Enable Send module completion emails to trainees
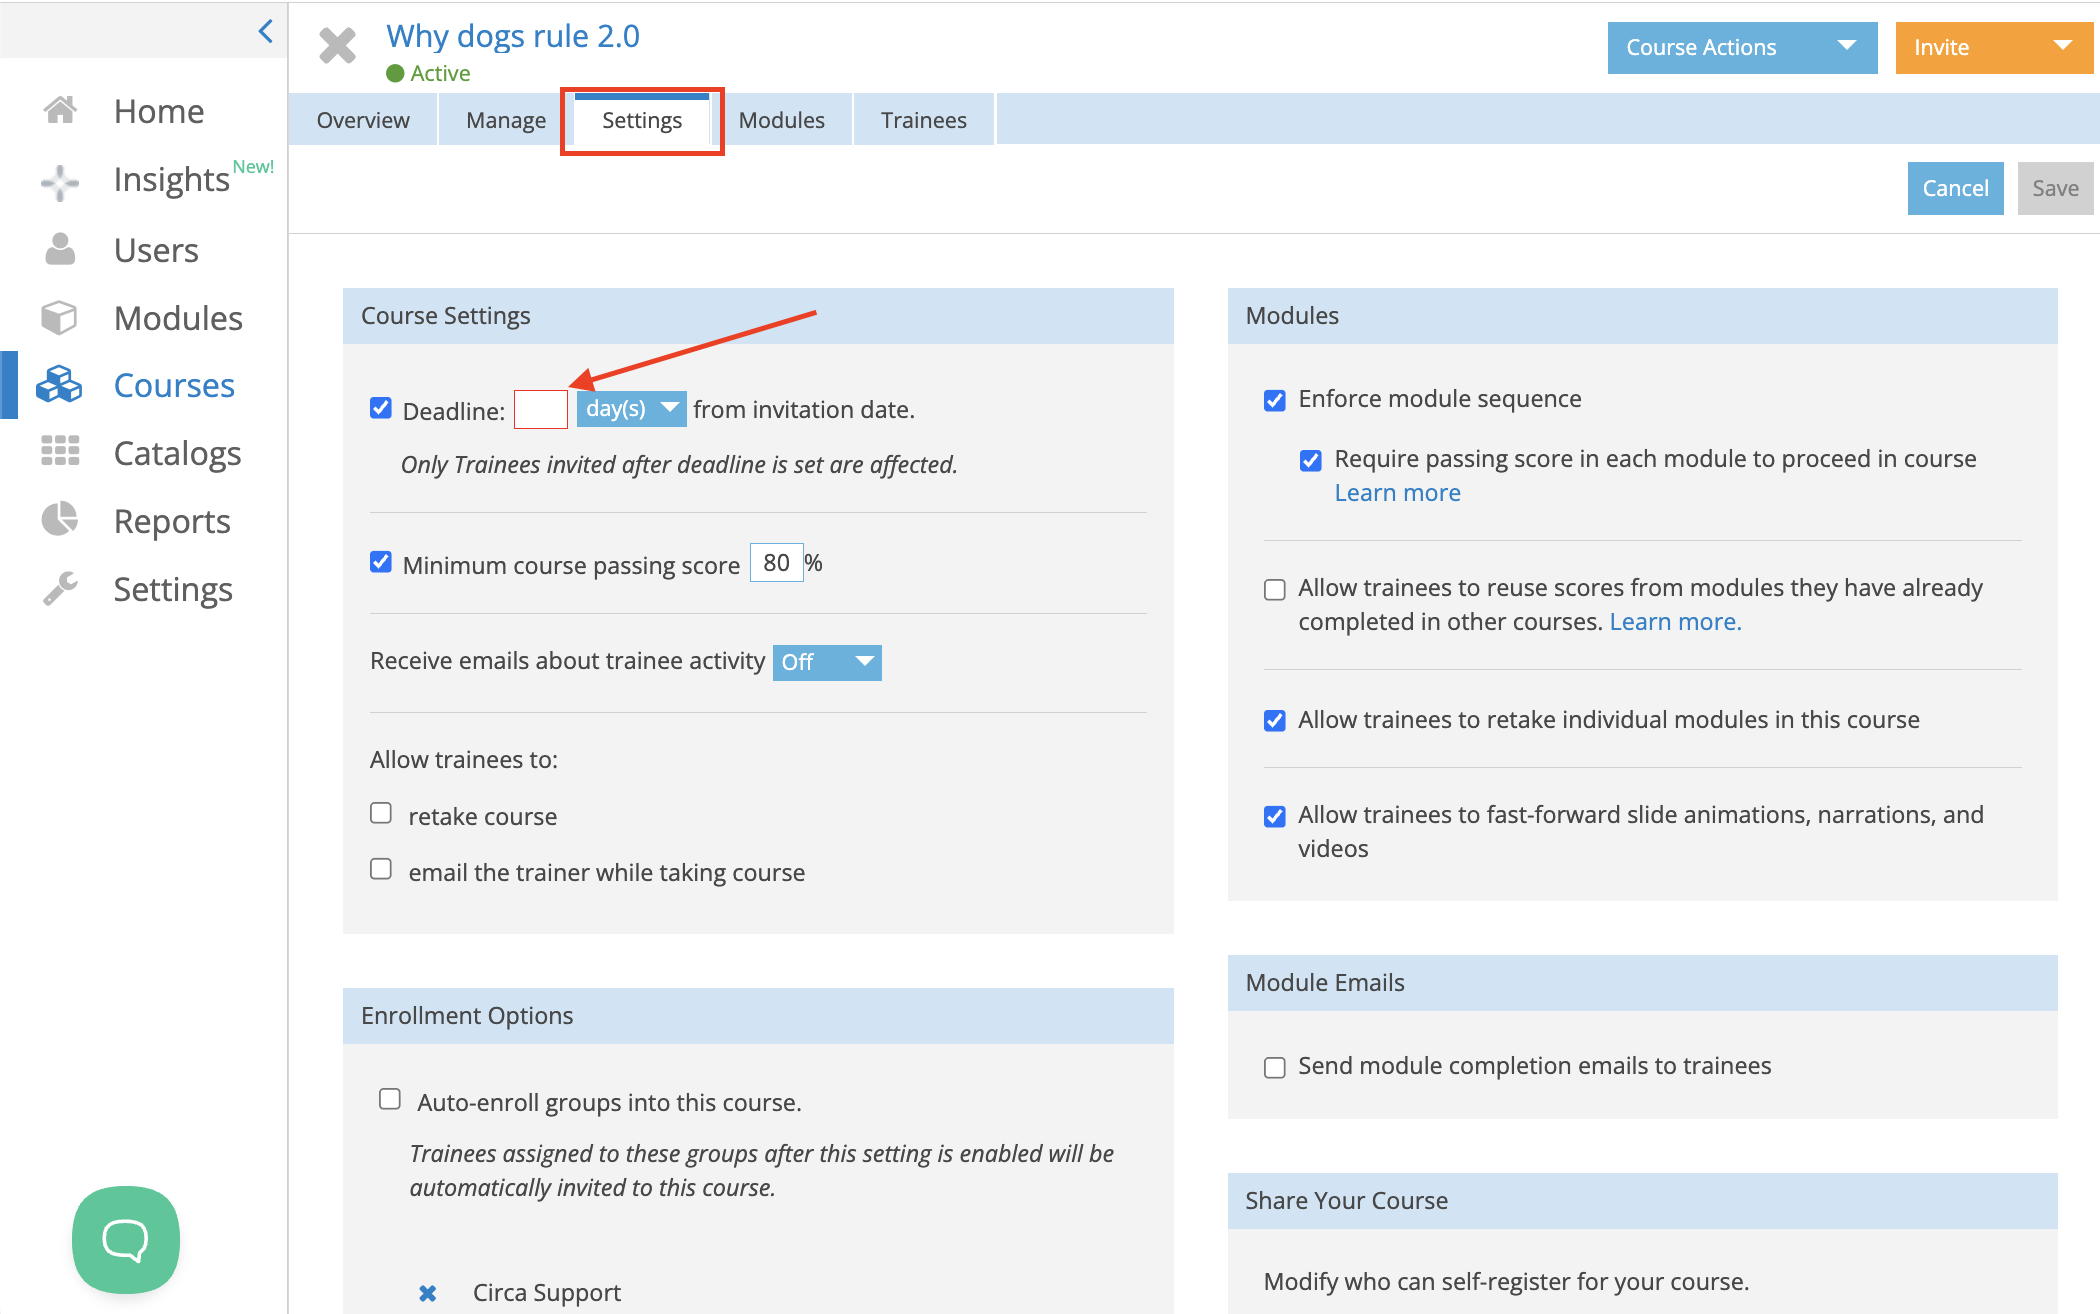This screenshot has height=1314, width=2100. click(1275, 1068)
